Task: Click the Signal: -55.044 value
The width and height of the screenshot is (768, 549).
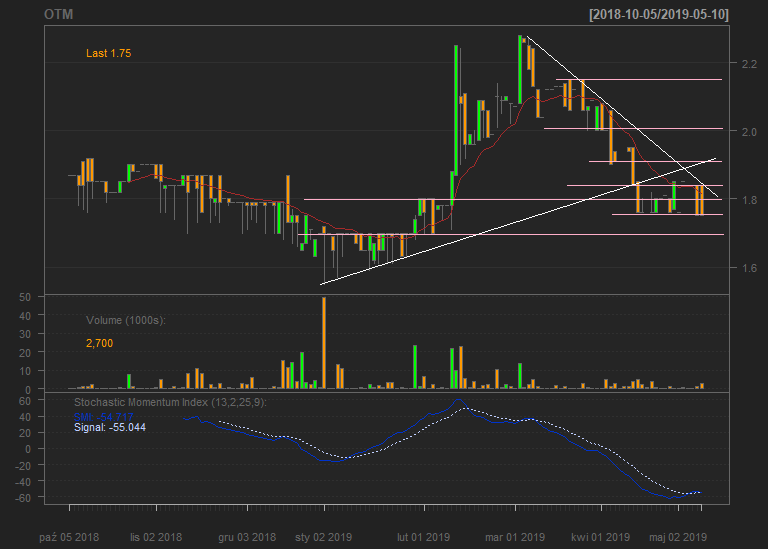Action: tap(110, 427)
